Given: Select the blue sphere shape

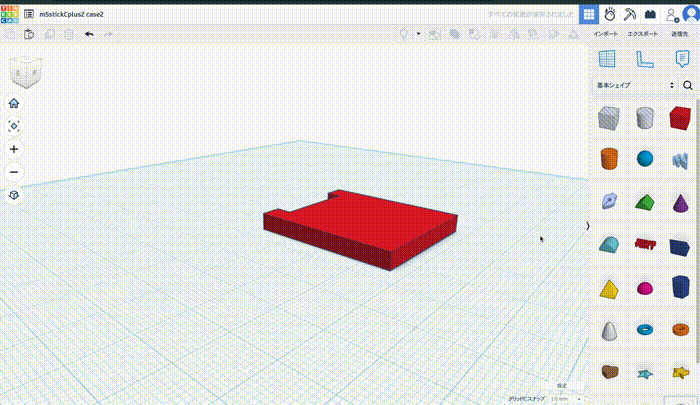Looking at the screenshot, I should point(644,158).
